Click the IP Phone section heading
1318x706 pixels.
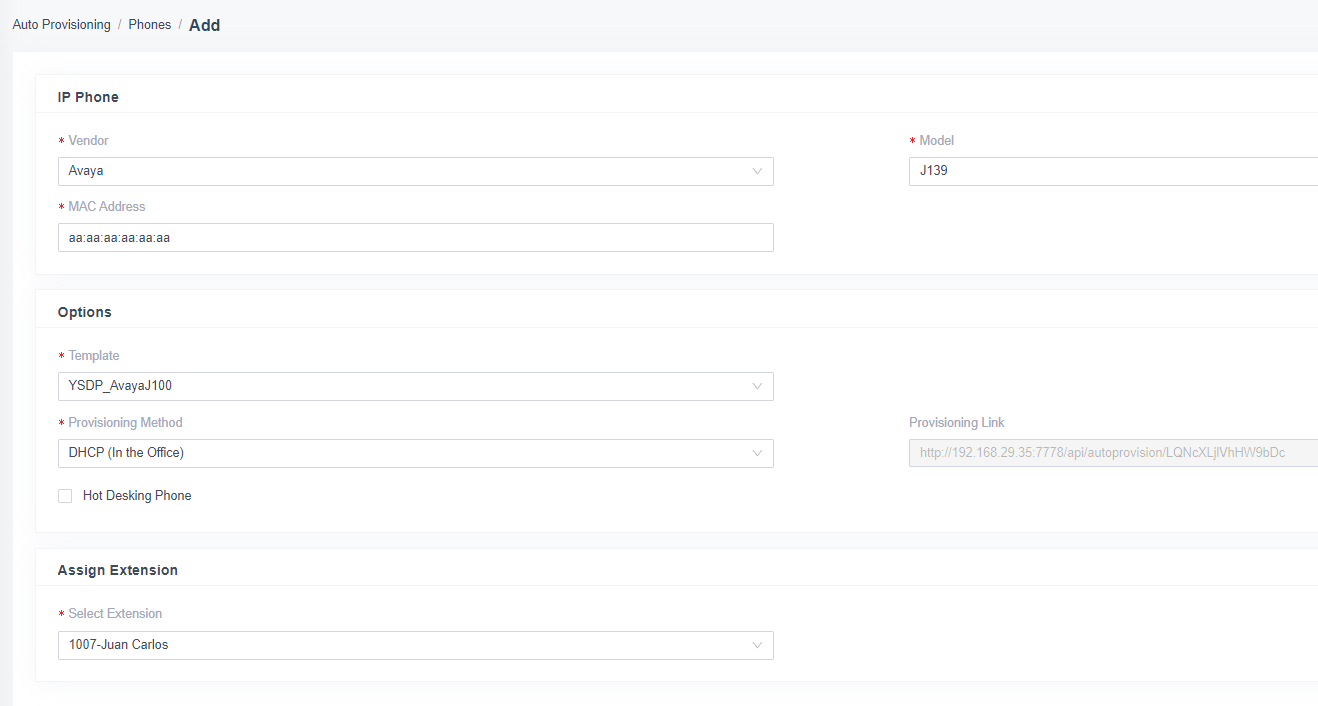88,97
